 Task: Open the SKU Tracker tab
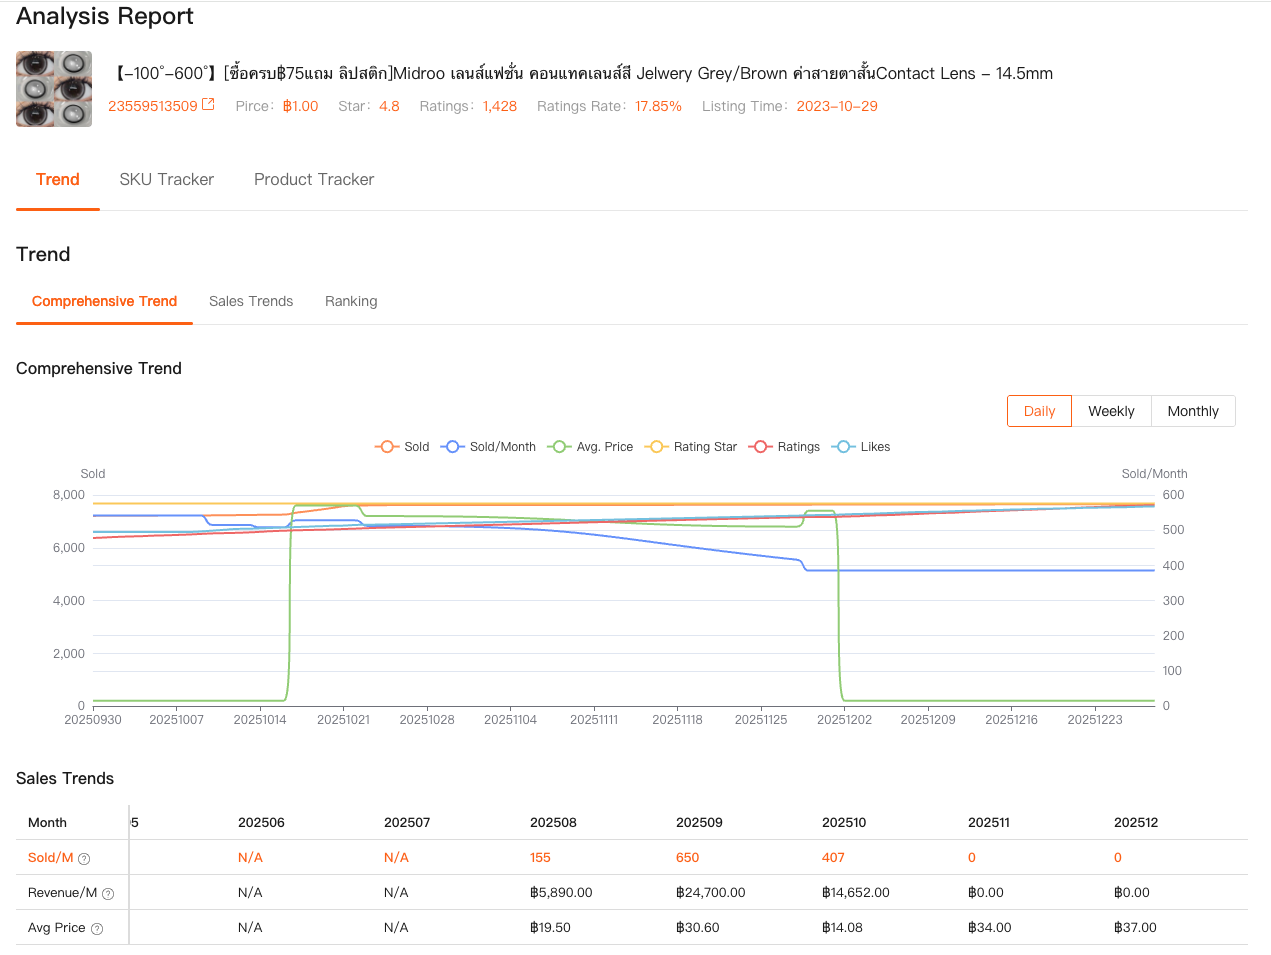click(166, 180)
